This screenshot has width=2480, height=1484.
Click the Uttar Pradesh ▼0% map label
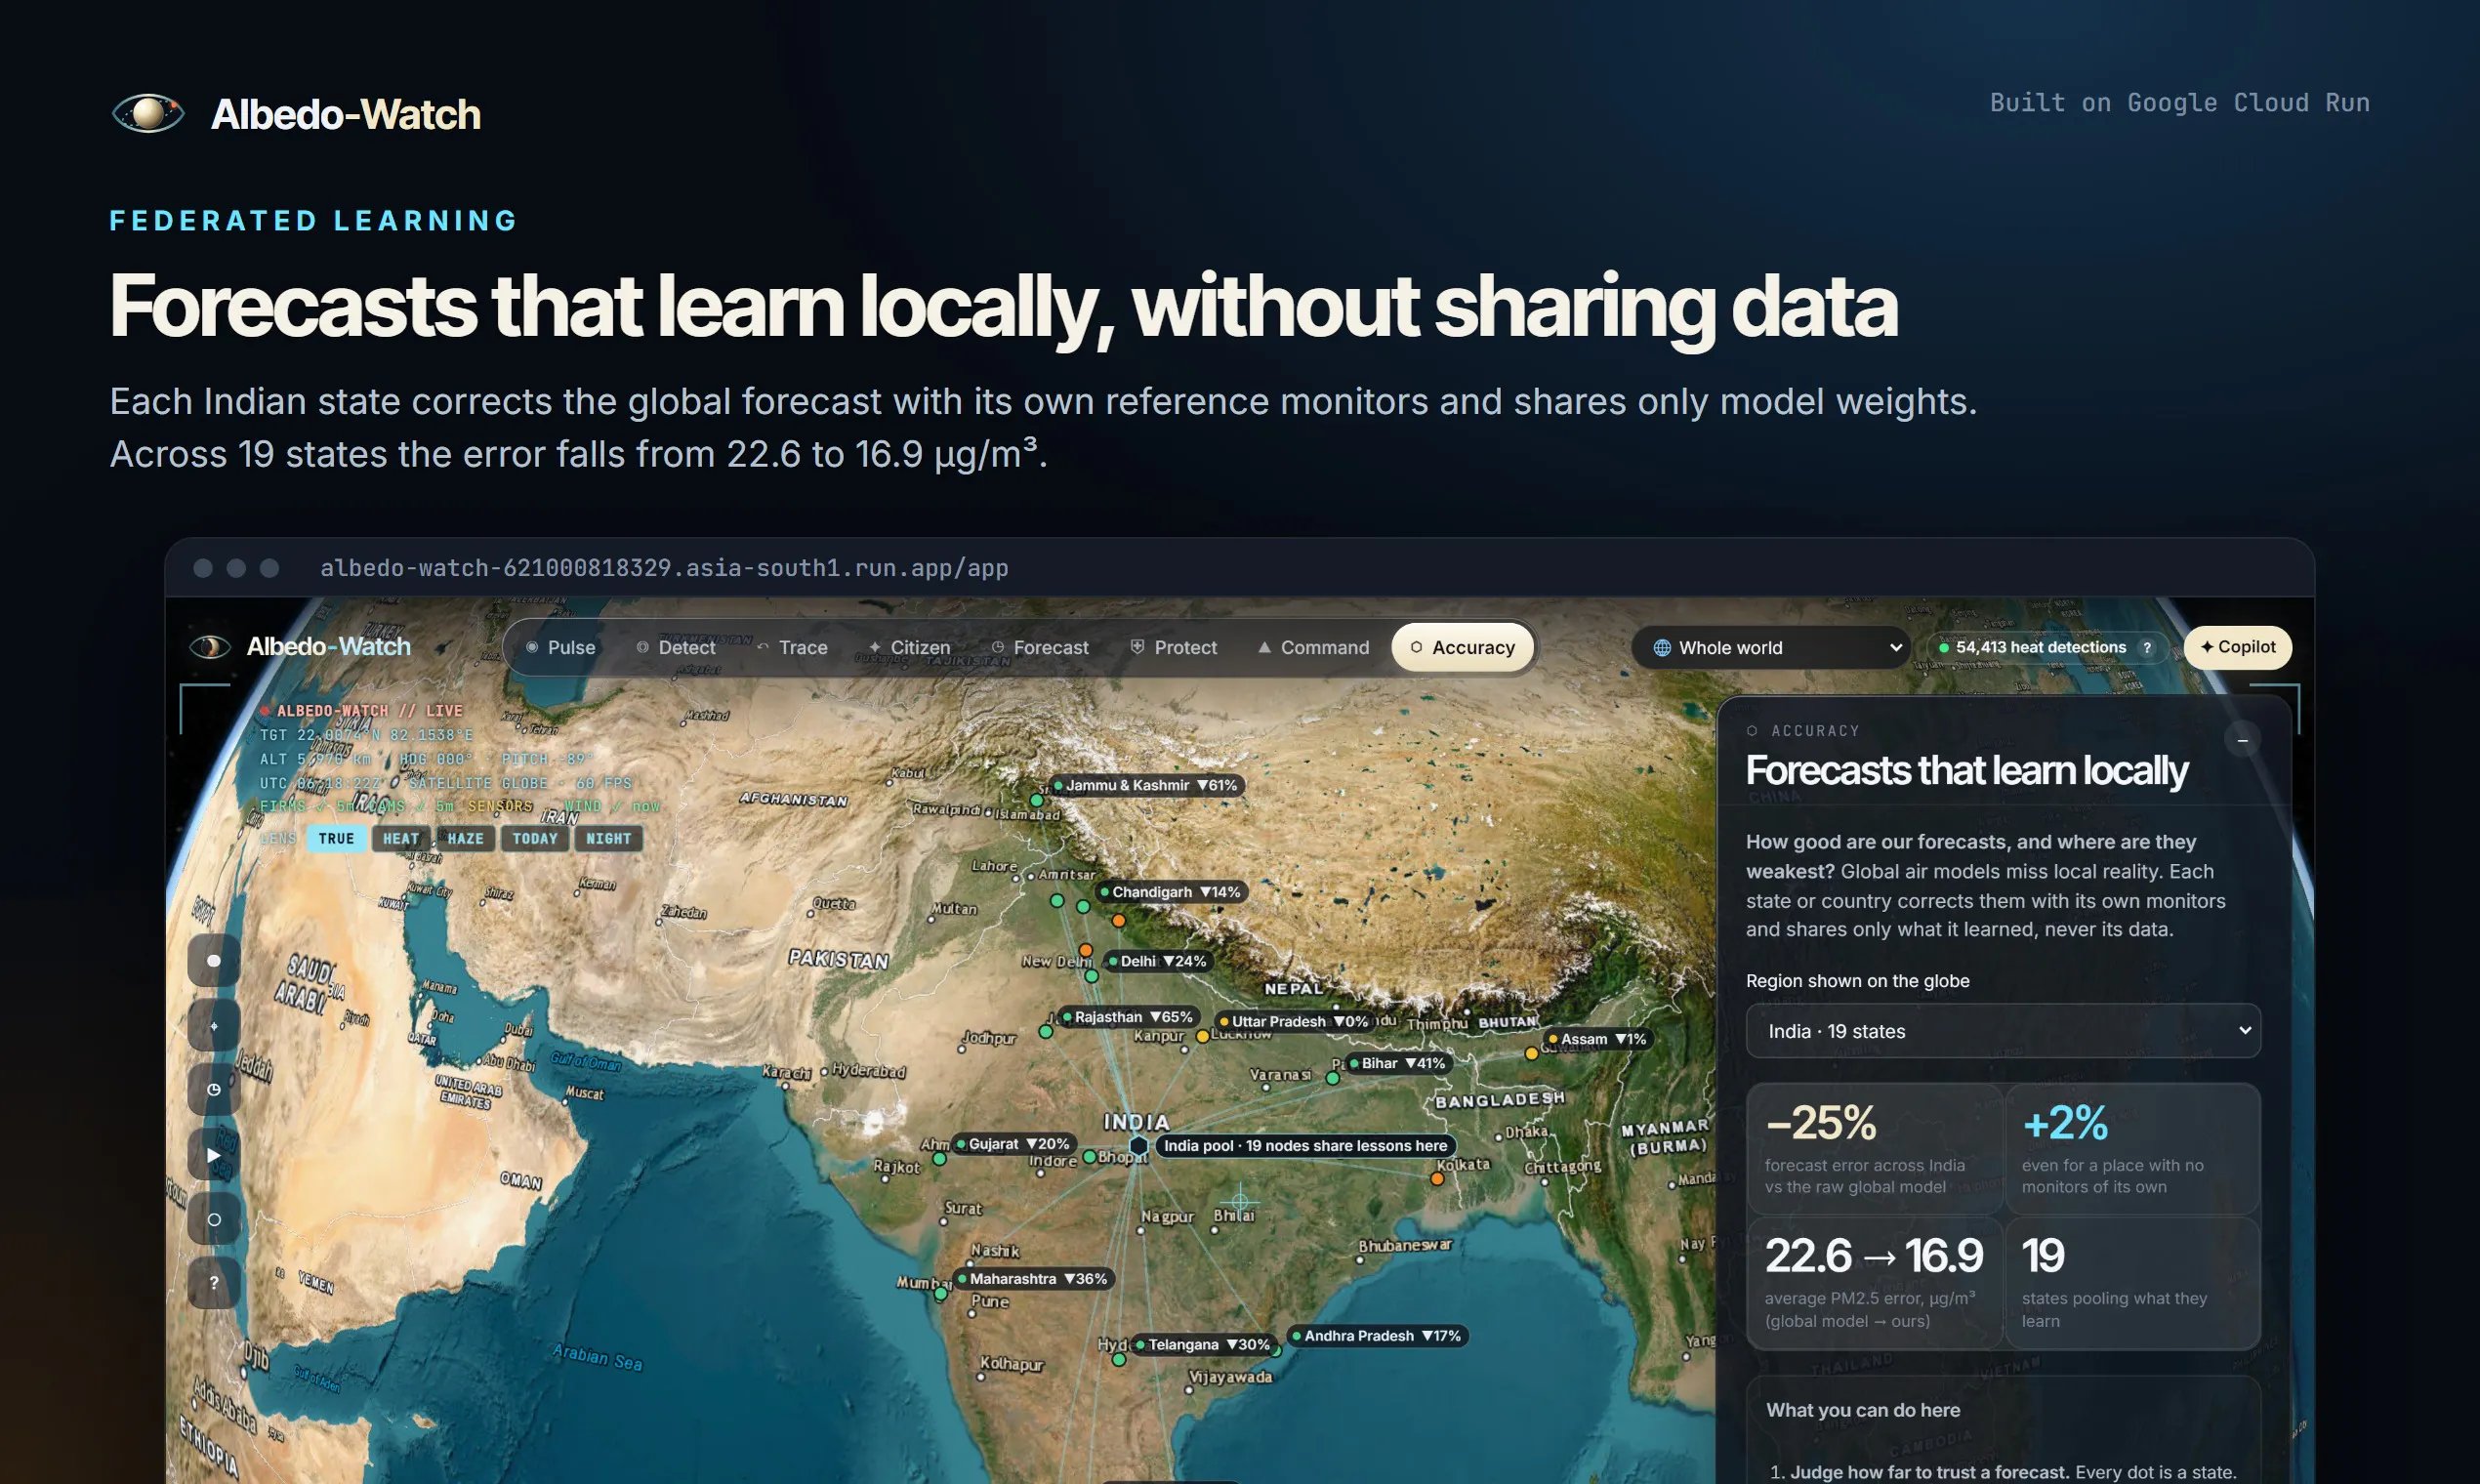[1294, 1022]
